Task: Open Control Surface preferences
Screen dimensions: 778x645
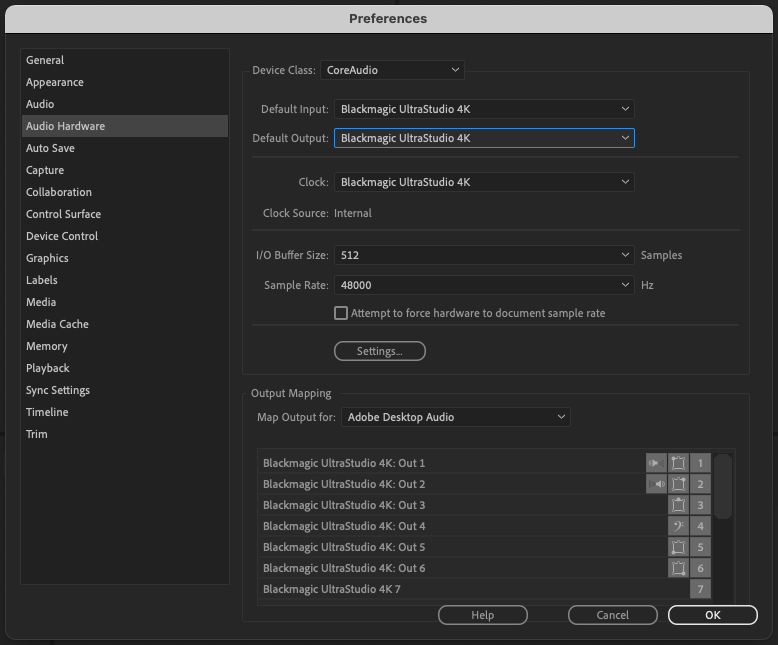Action: [x=125, y=214]
